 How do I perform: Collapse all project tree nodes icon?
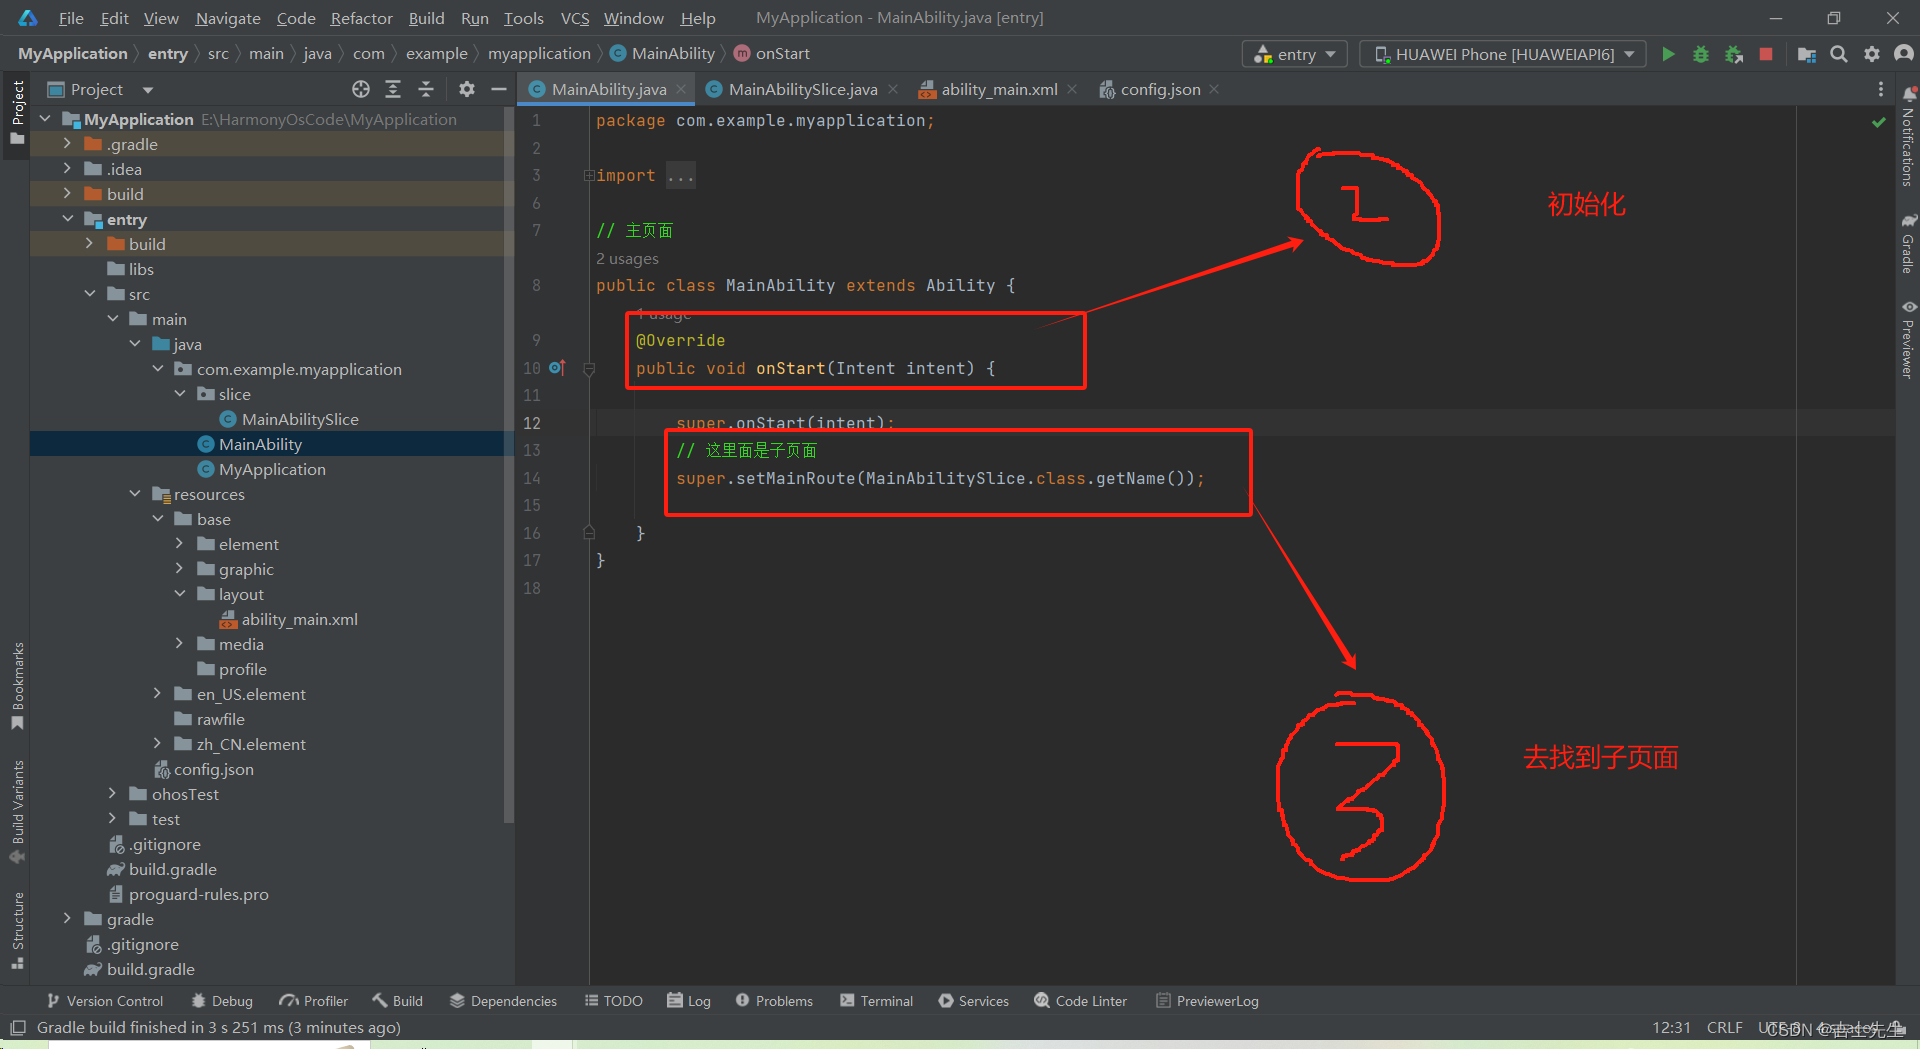click(x=426, y=89)
